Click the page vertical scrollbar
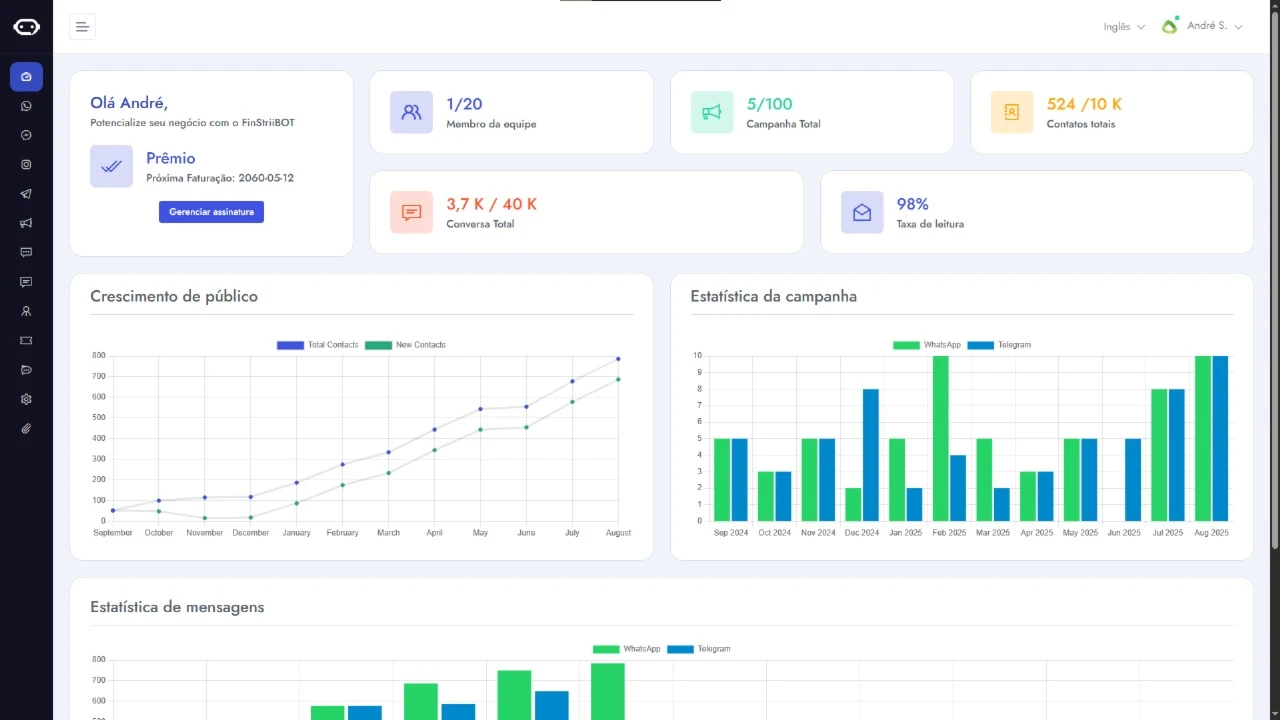Image resolution: width=1280 pixels, height=720 pixels. (1274, 278)
